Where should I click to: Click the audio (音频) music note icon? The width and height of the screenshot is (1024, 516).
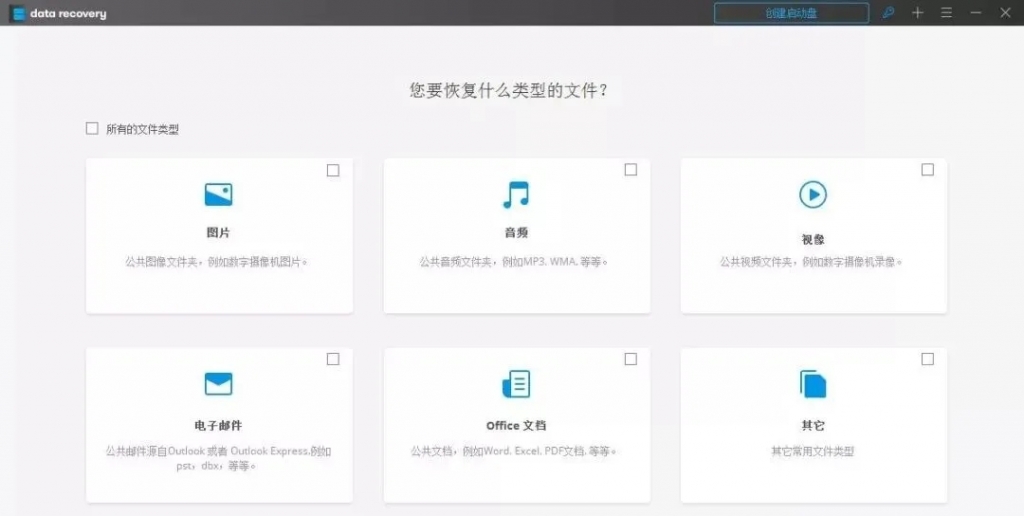(516, 194)
